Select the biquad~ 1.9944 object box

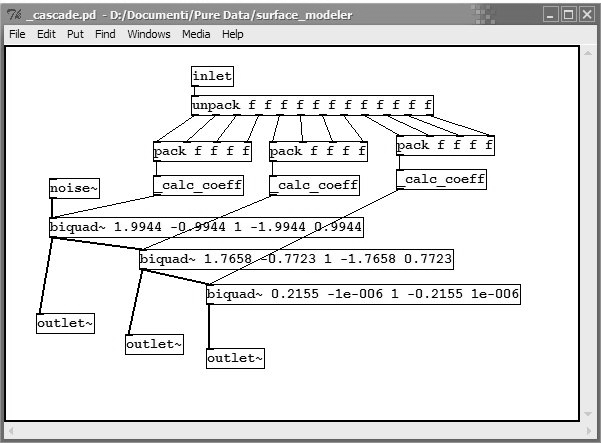(x=206, y=227)
